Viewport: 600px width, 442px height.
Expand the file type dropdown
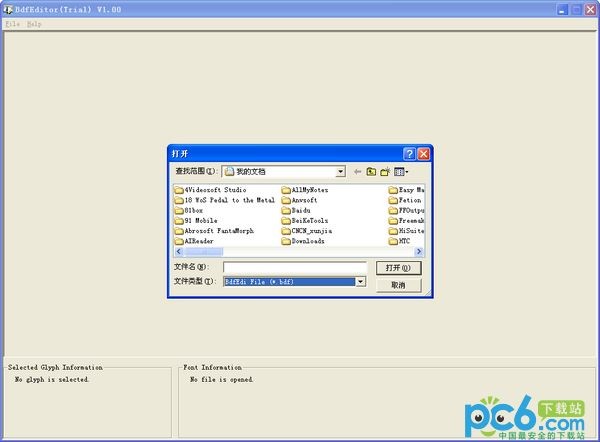click(360, 282)
